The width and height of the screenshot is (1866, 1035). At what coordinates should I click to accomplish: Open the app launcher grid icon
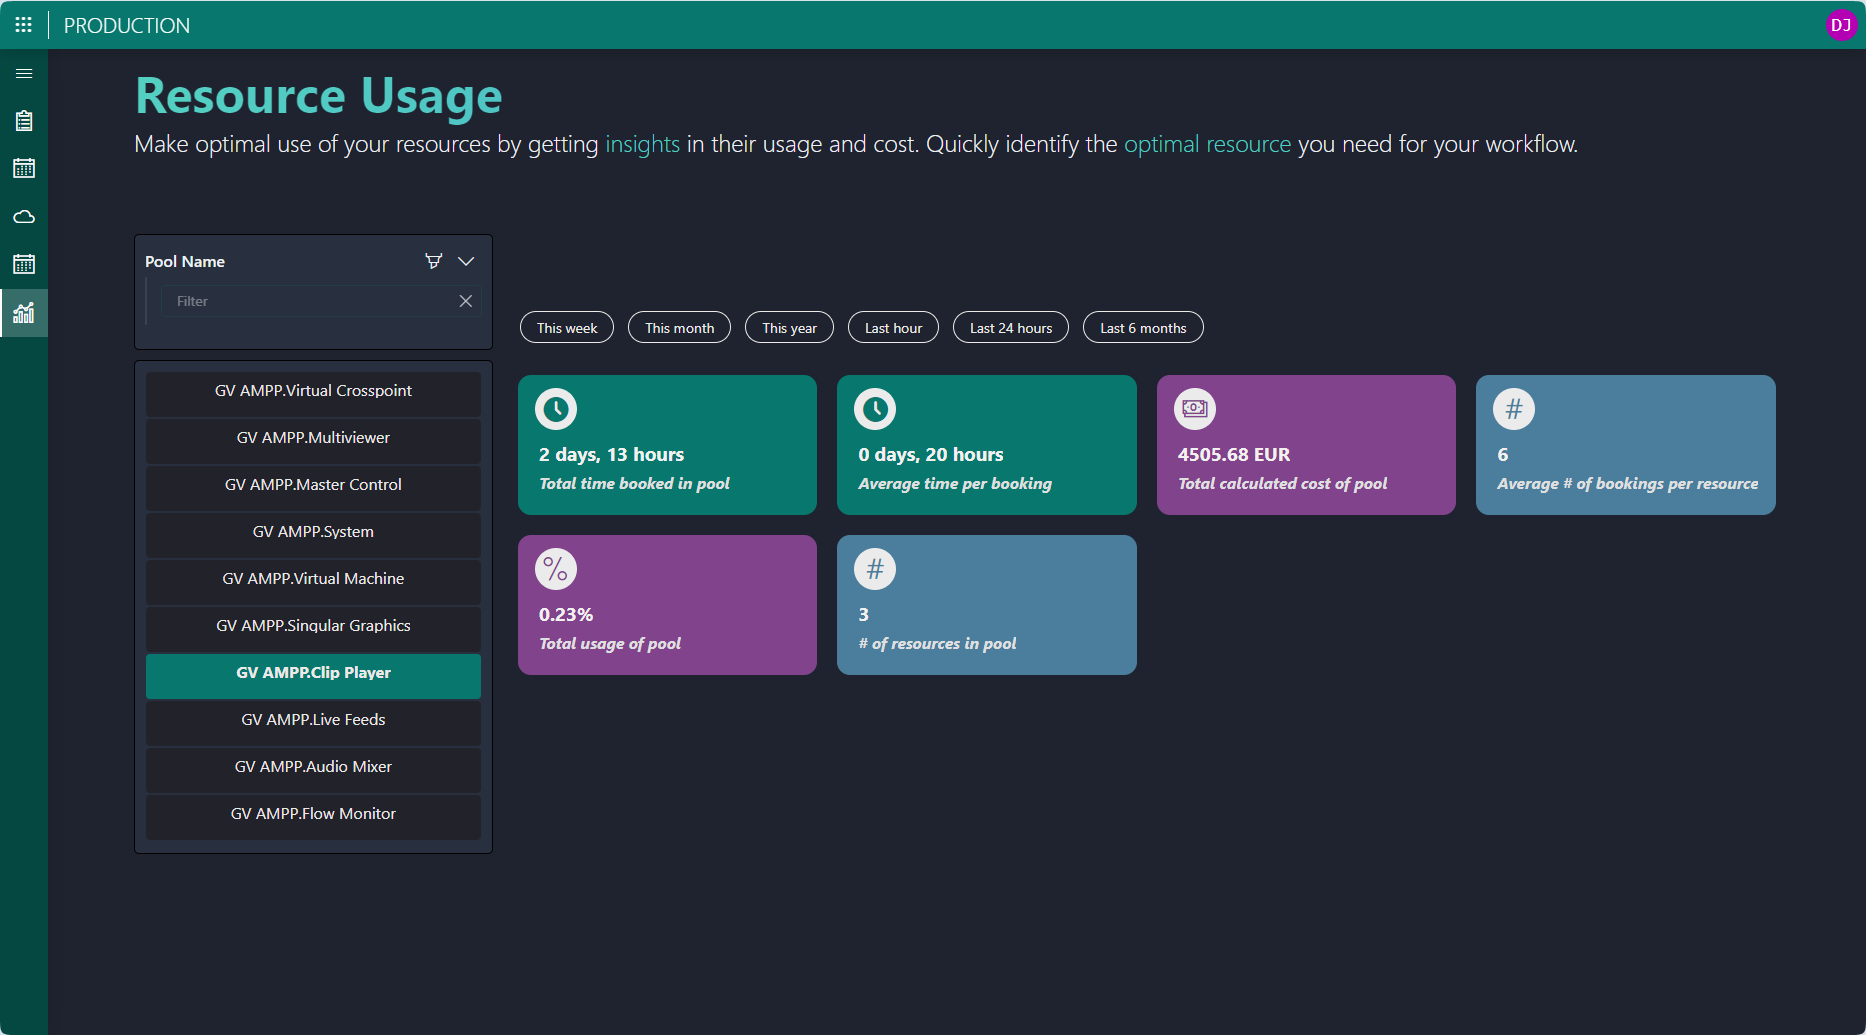click(24, 25)
